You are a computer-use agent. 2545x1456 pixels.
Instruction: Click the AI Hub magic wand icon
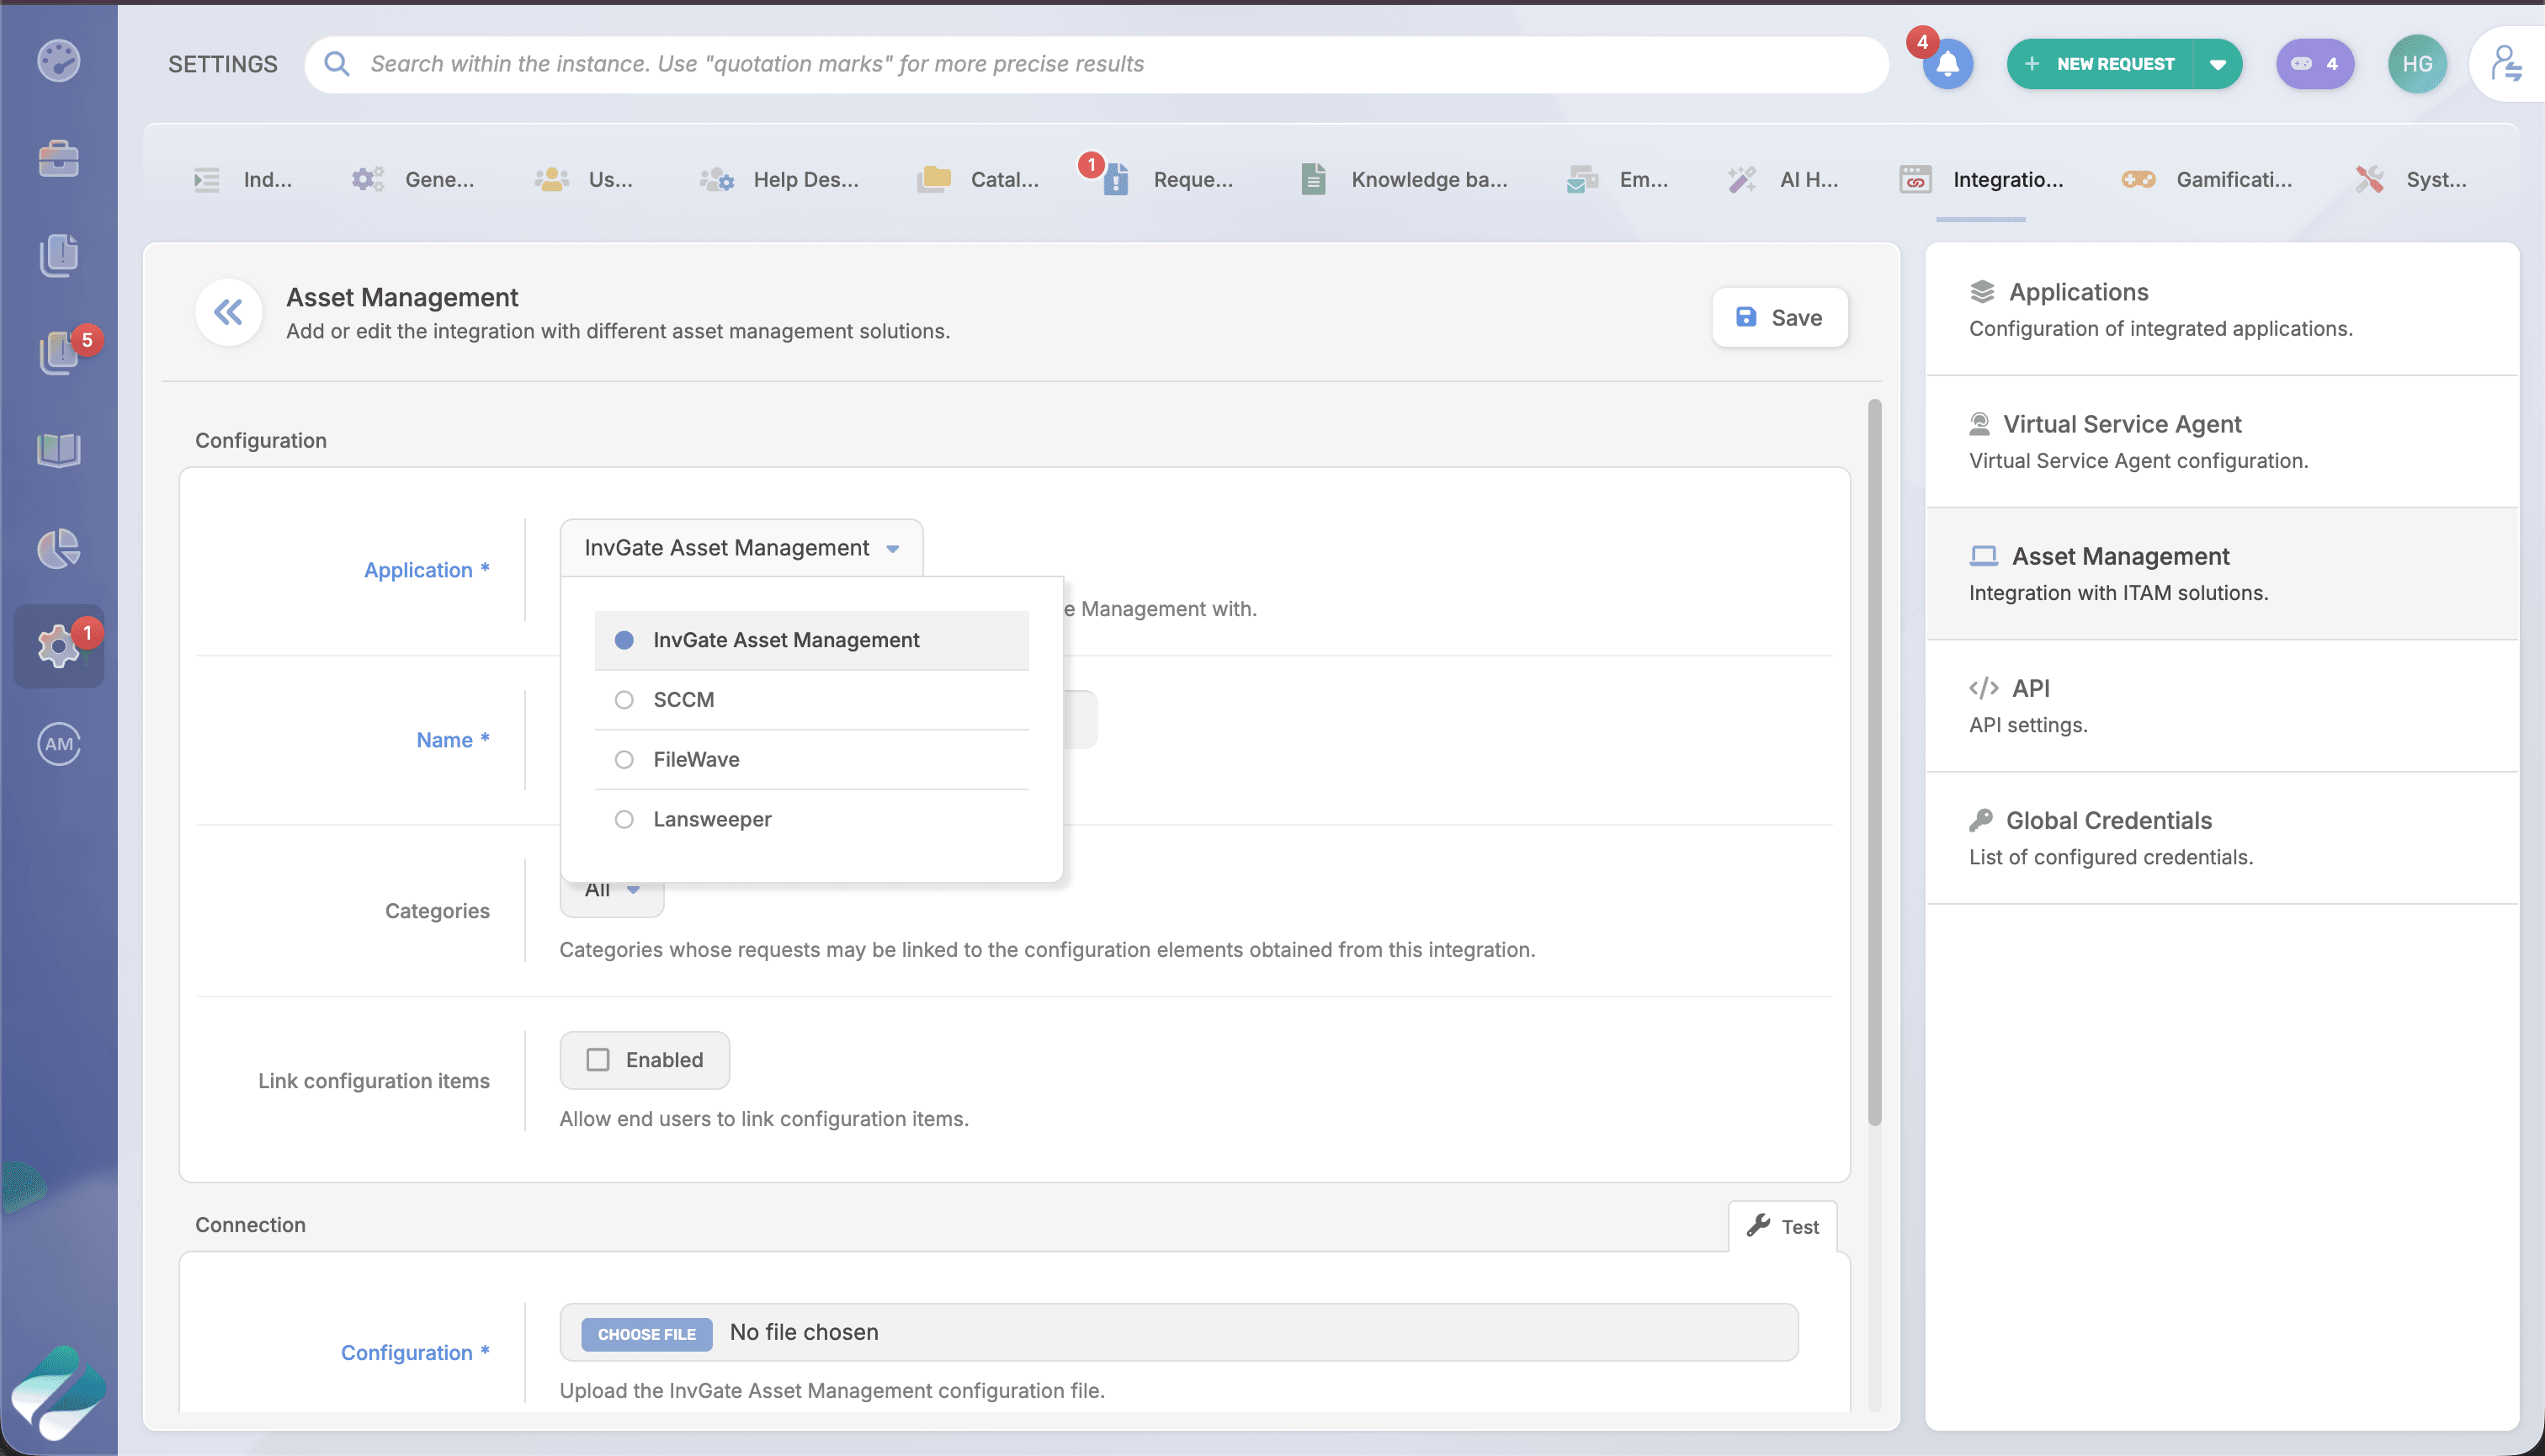(1742, 179)
